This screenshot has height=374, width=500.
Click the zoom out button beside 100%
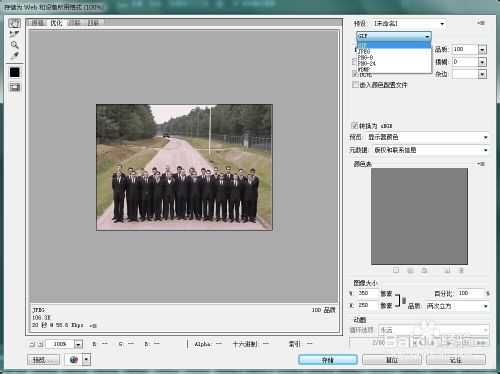click(x=33, y=344)
